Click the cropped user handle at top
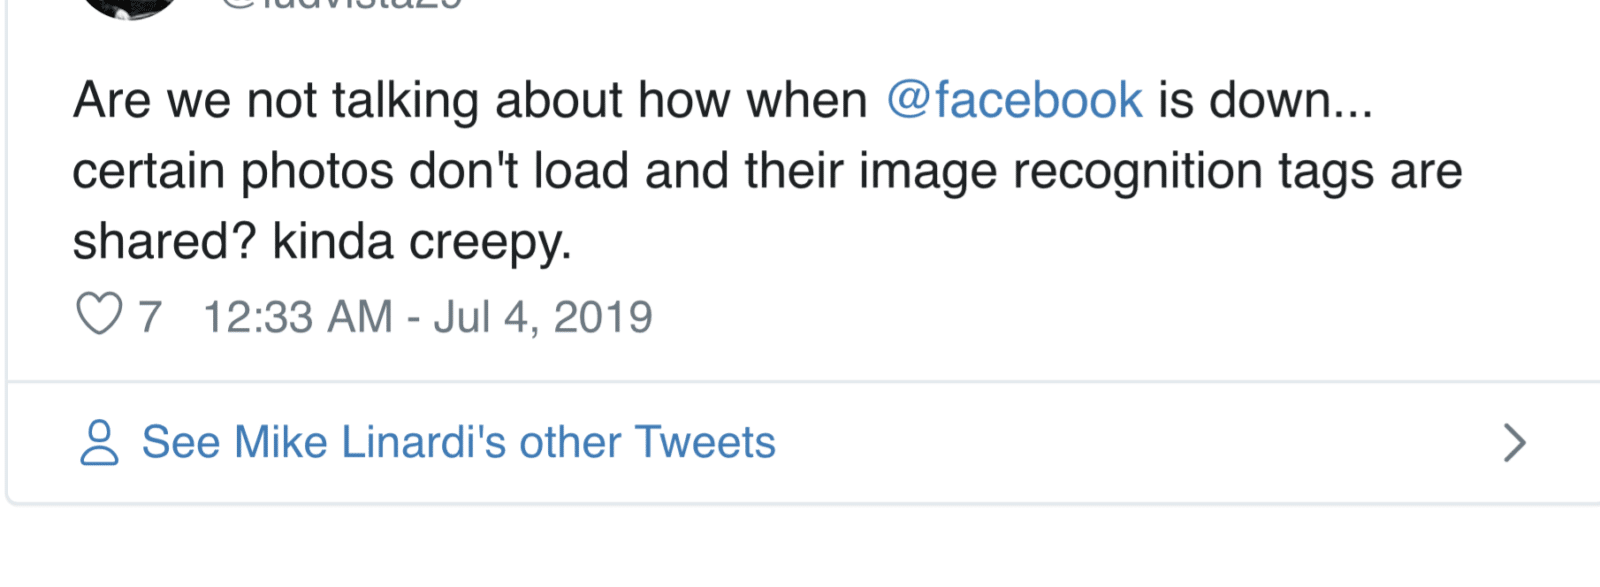 pos(340,4)
